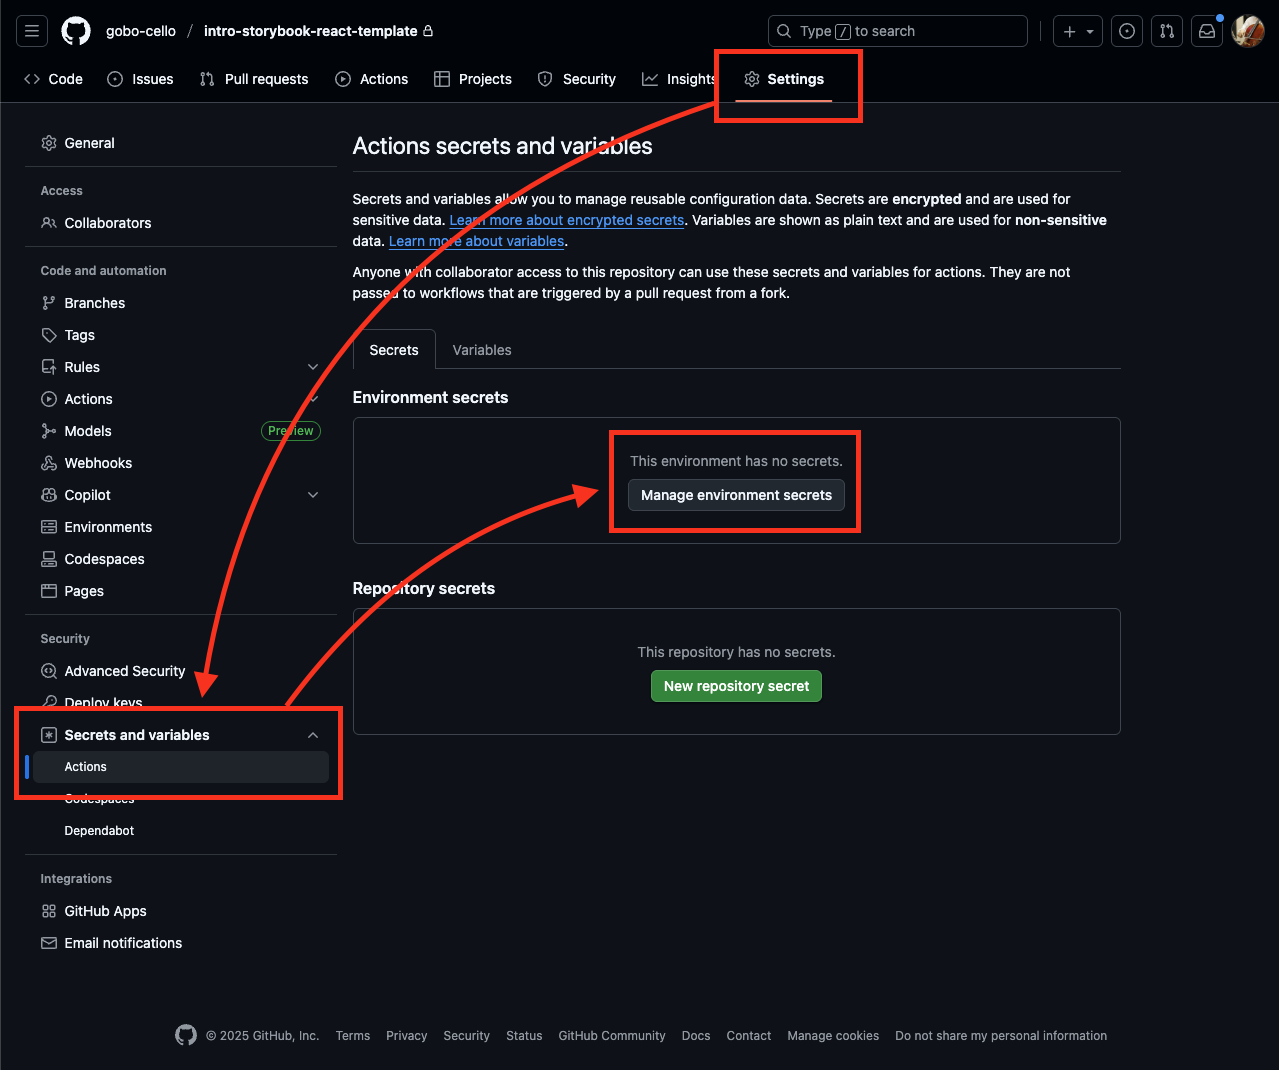The width and height of the screenshot is (1279, 1070).
Task: Switch to the Issues tab
Action: (140, 79)
